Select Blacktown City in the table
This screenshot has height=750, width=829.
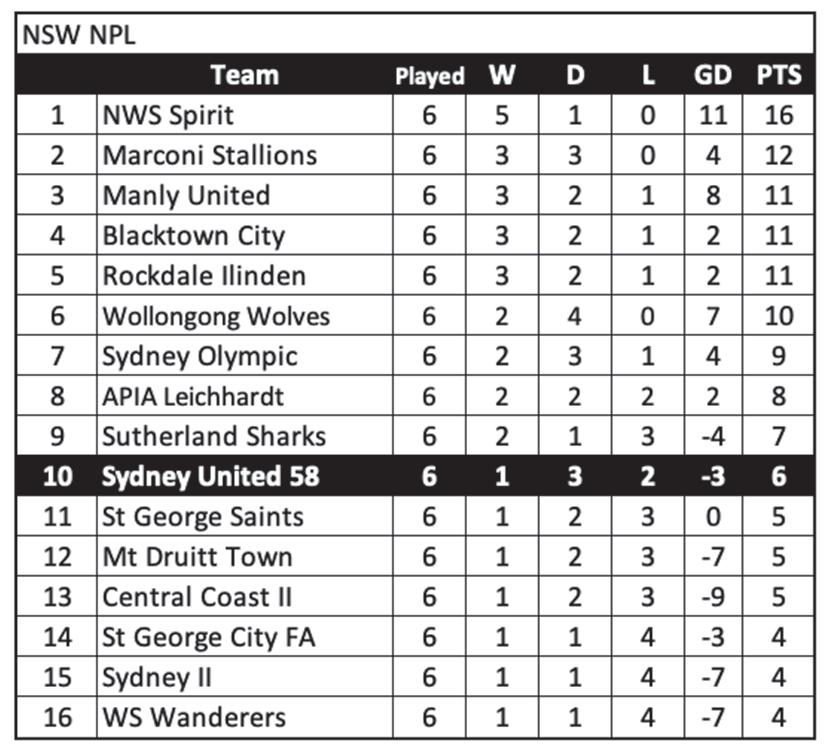[x=194, y=236]
